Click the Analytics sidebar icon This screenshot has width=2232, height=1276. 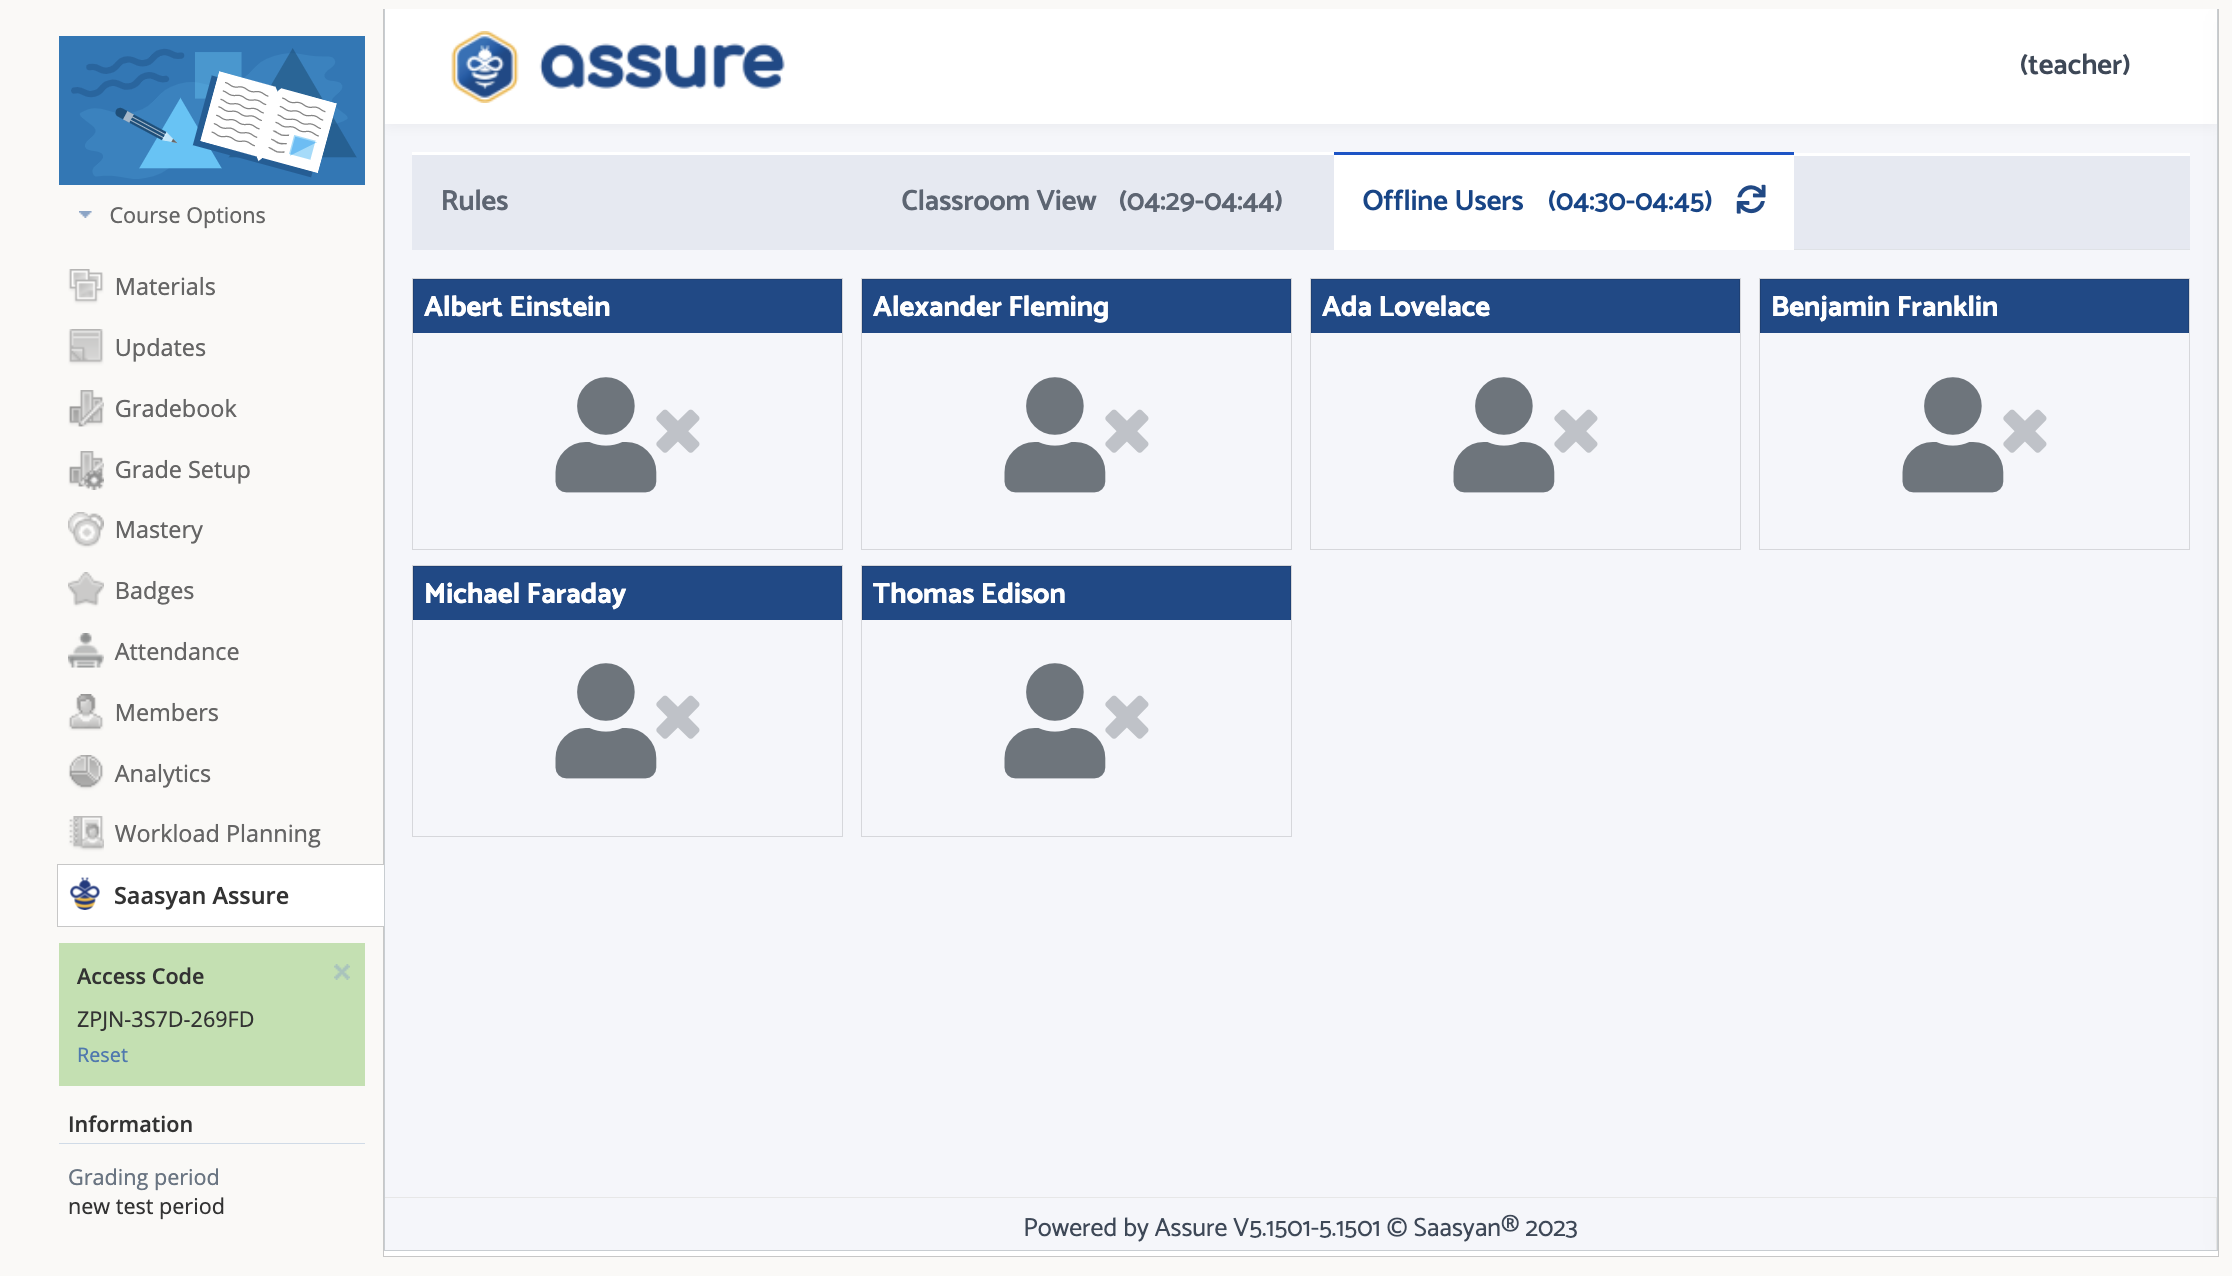point(86,771)
